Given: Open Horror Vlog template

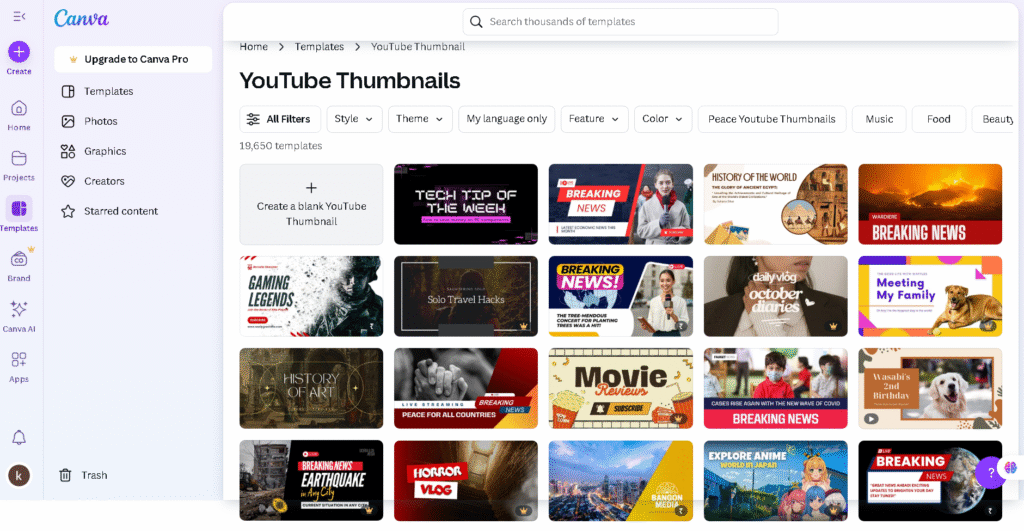Looking at the screenshot, I should point(466,481).
